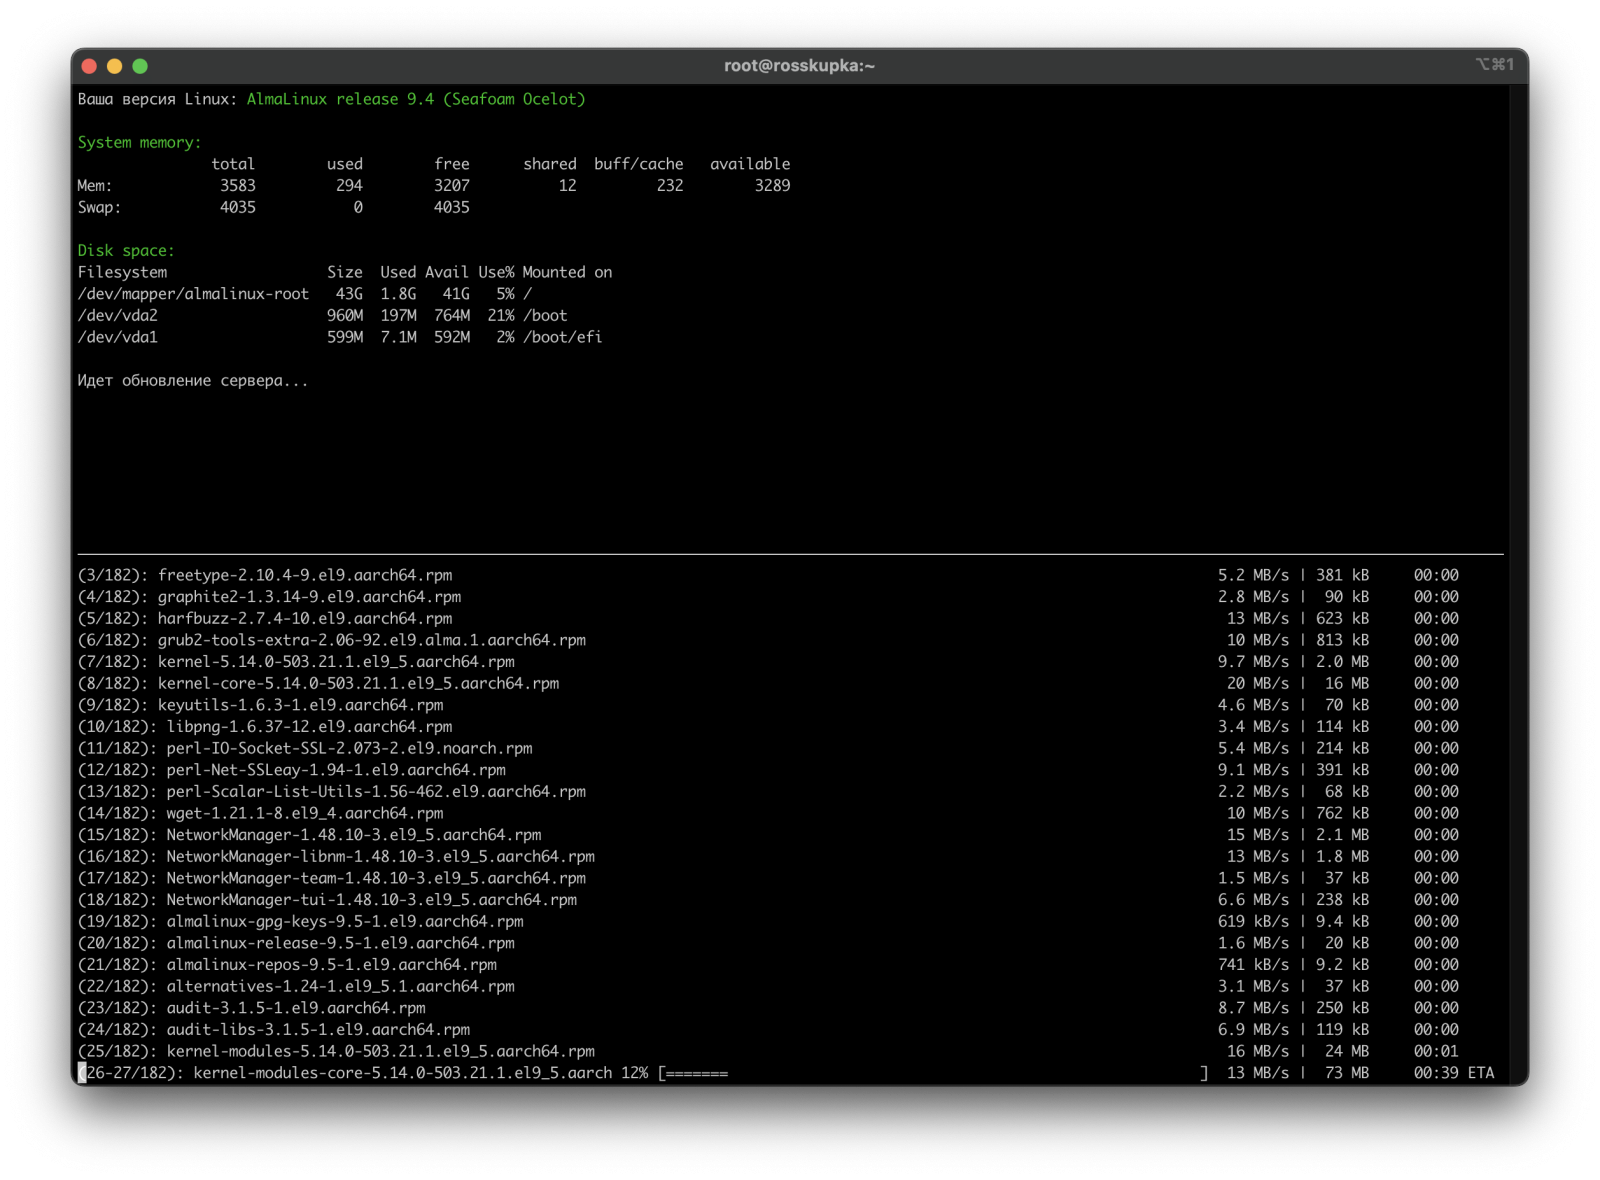
Task: Click the graphite2-1.3.14-9.el9.aarch64.rpm package name
Action: click(x=309, y=597)
